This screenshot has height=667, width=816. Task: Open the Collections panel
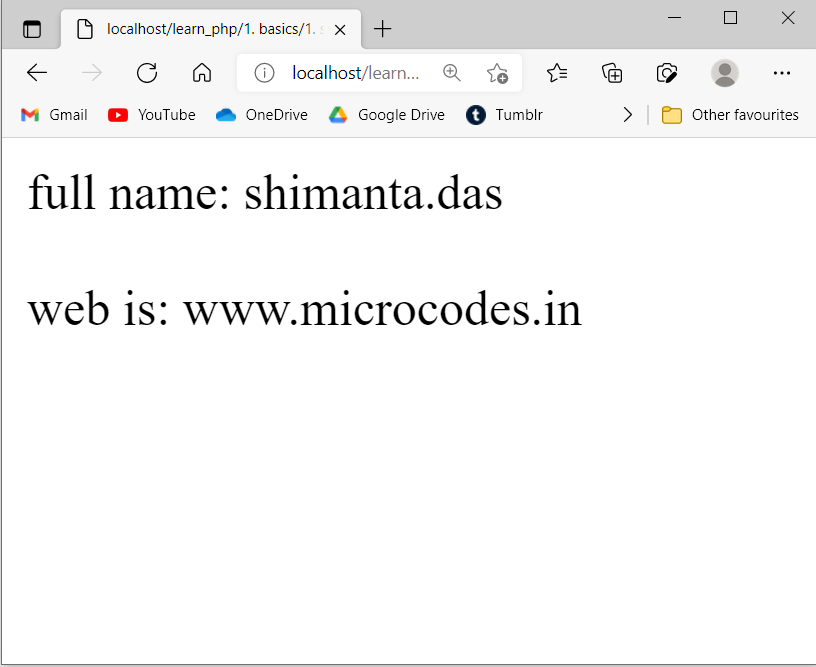point(612,73)
